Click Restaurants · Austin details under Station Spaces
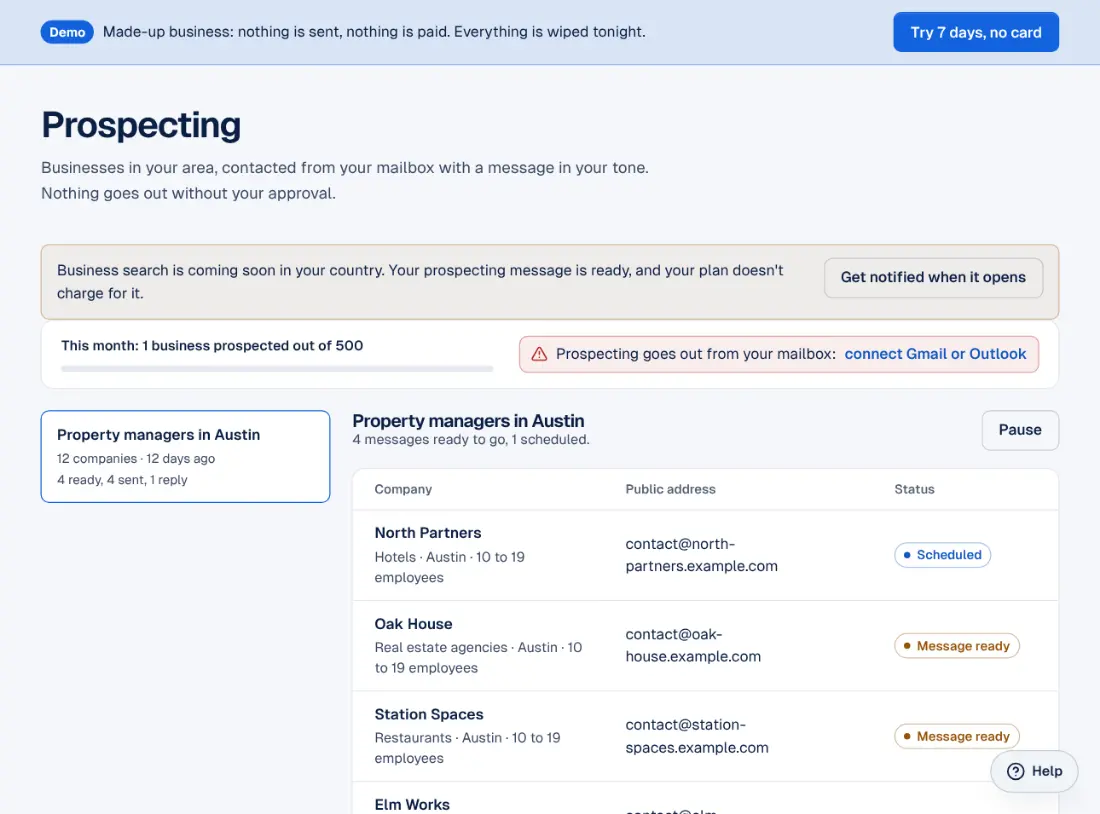 pos(467,748)
